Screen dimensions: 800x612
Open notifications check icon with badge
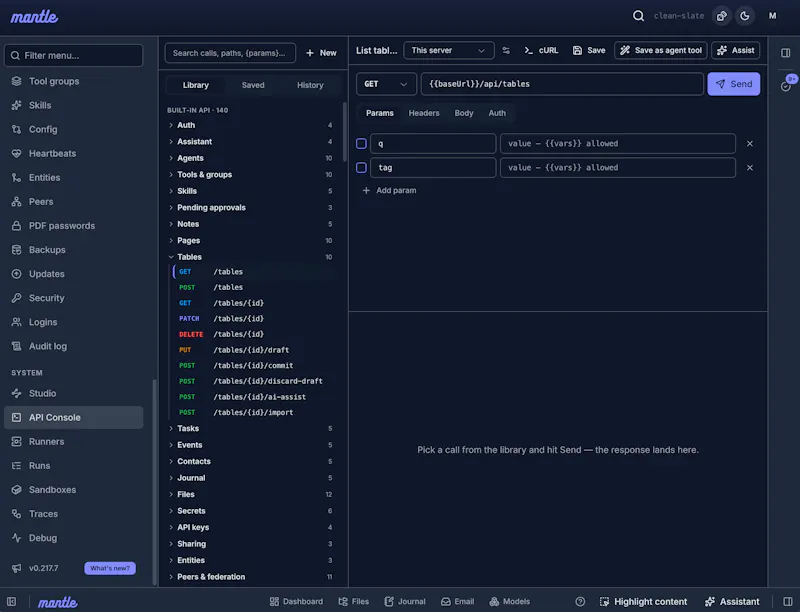(786, 85)
